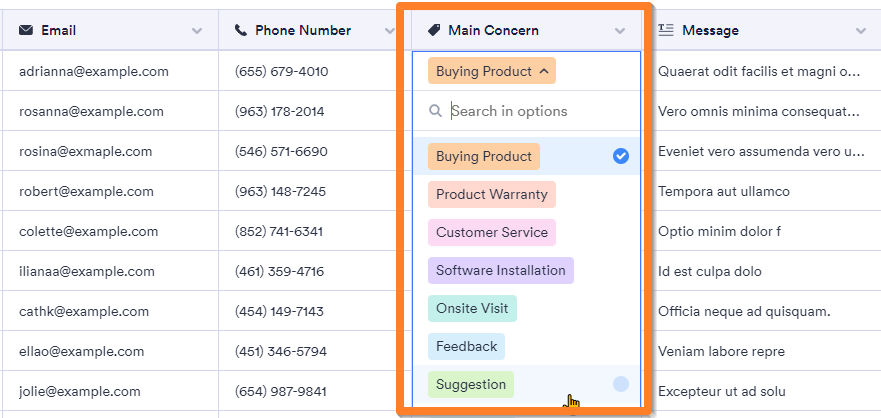Open the Message column dropdown arrow
The image size is (881, 418).
click(861, 31)
